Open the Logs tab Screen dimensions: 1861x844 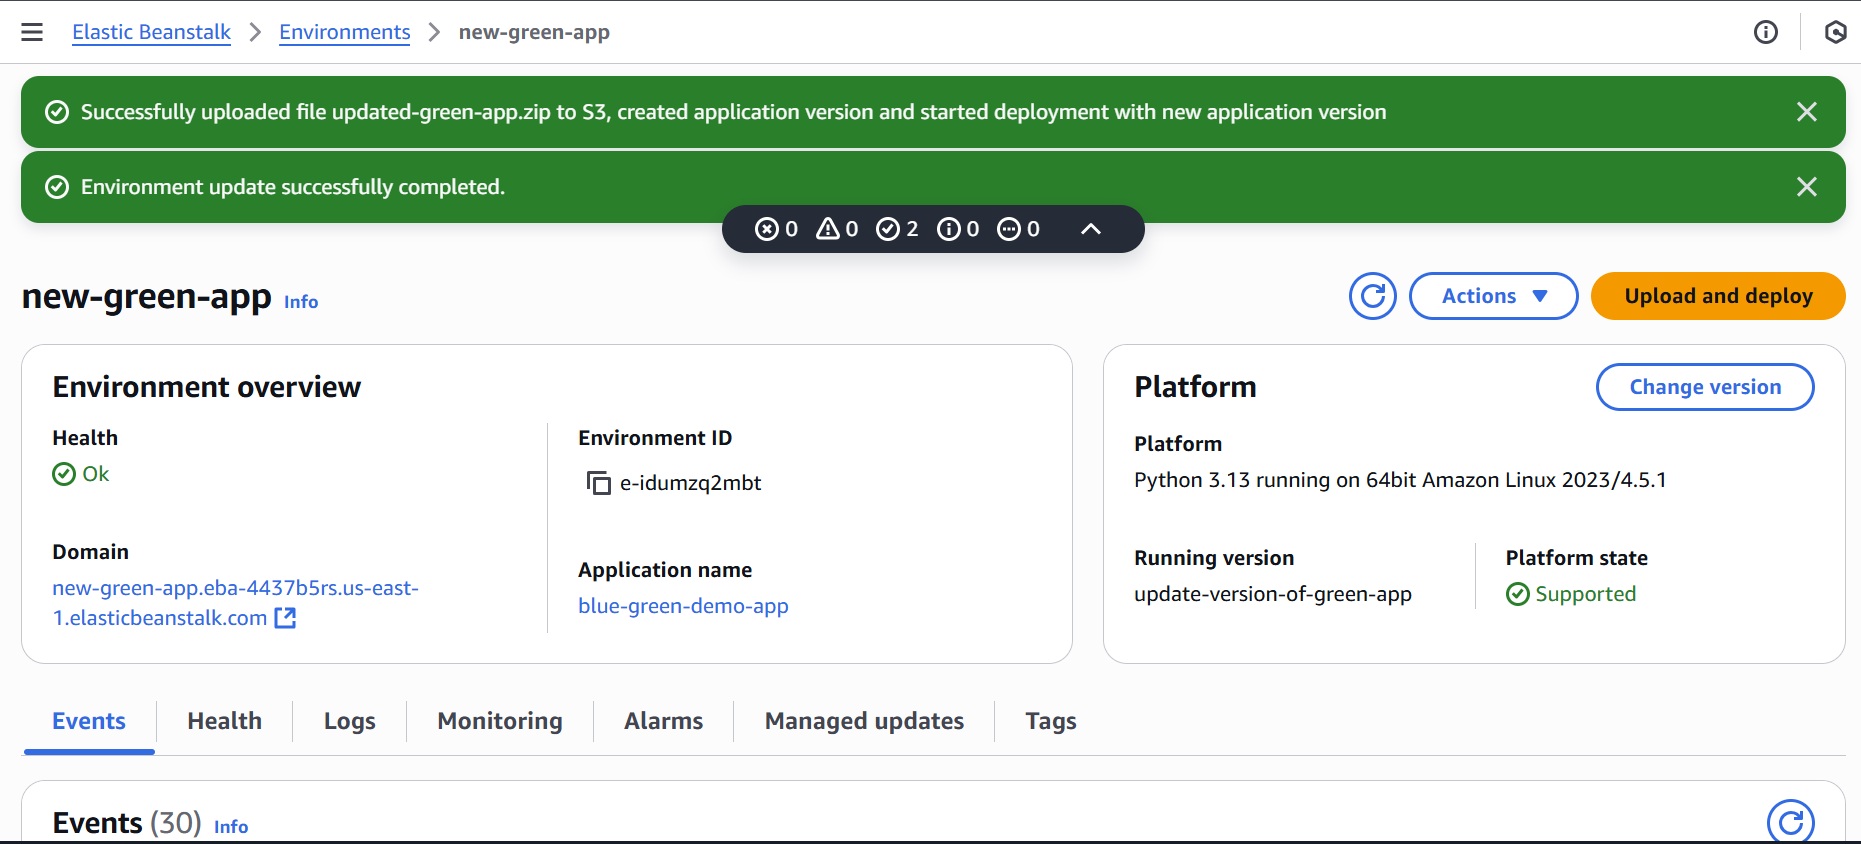click(x=349, y=721)
